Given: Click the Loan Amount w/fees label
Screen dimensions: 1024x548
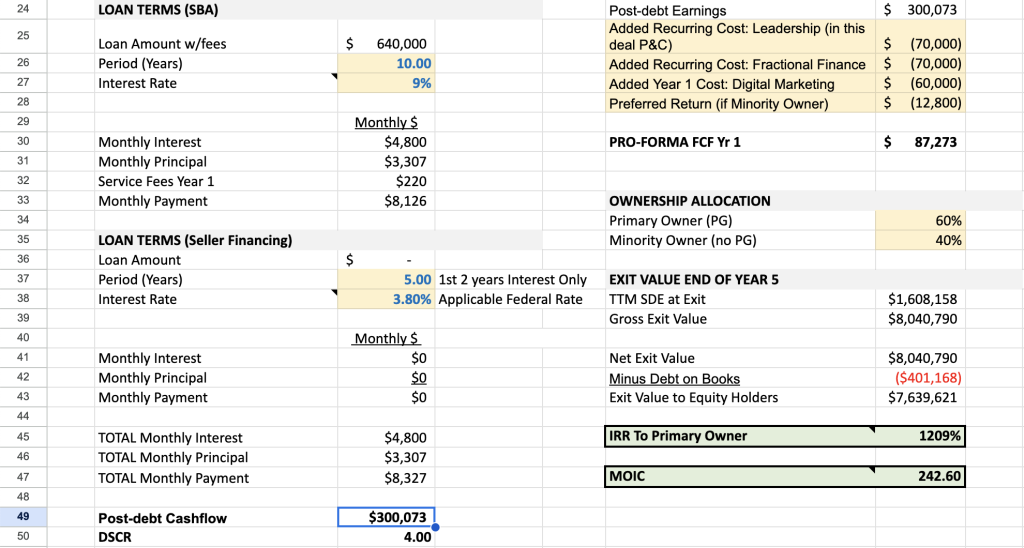Looking at the screenshot, I should (x=162, y=44).
